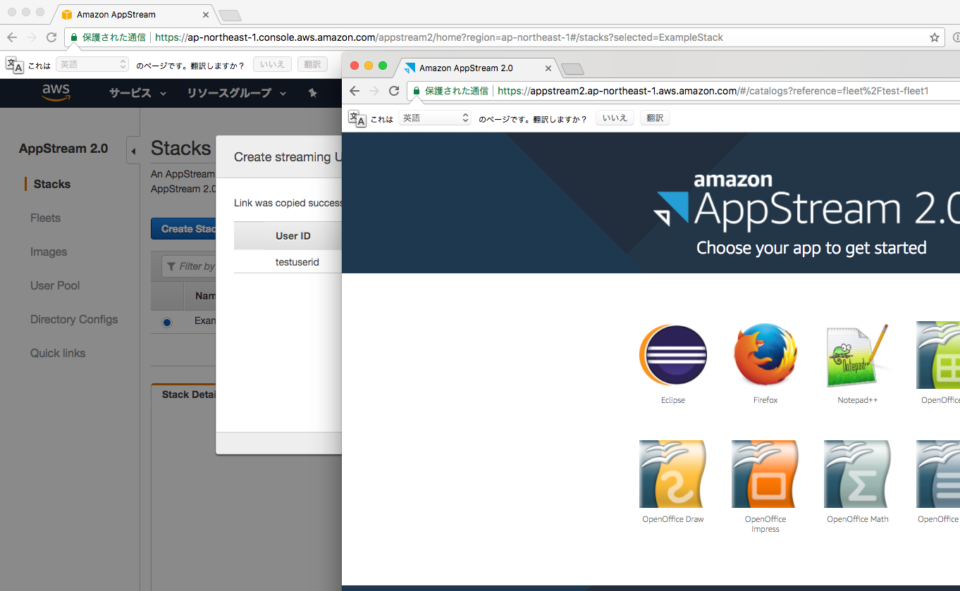The width and height of the screenshot is (960, 591).
Task: Open OpenOffice Math
Action: point(857,475)
